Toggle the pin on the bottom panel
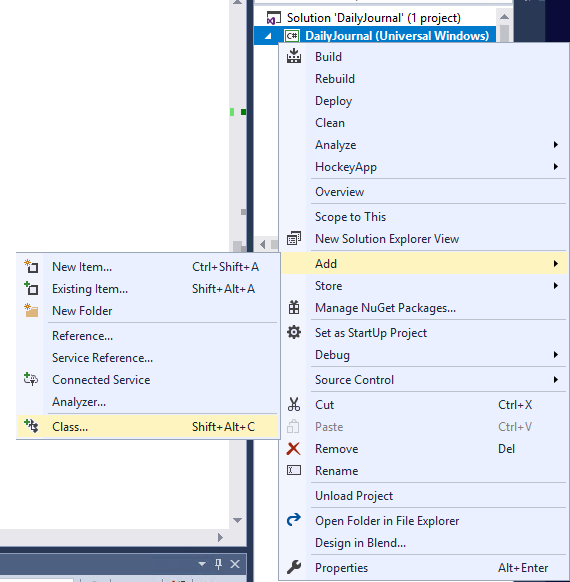Screen dimensions: 570x582 (219, 564)
